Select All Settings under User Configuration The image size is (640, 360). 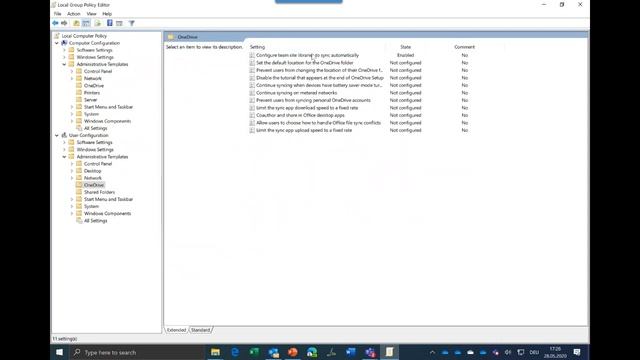click(96, 221)
